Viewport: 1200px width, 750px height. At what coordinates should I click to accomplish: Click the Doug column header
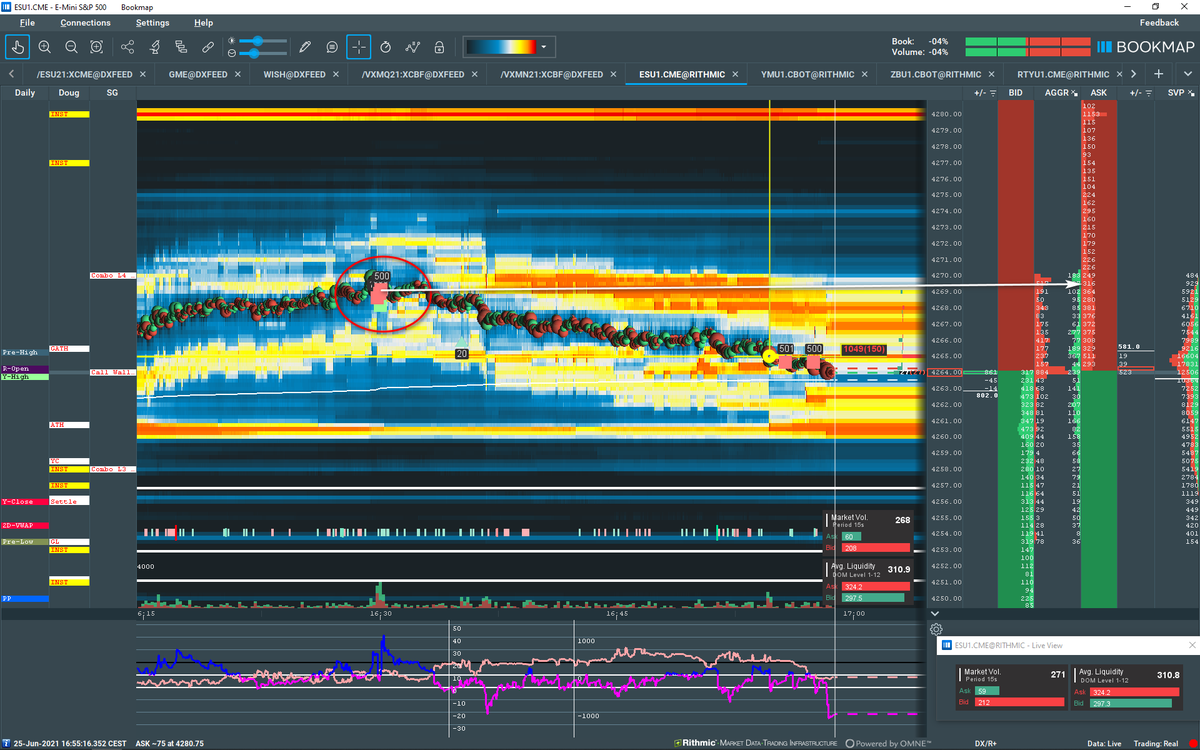(69, 92)
